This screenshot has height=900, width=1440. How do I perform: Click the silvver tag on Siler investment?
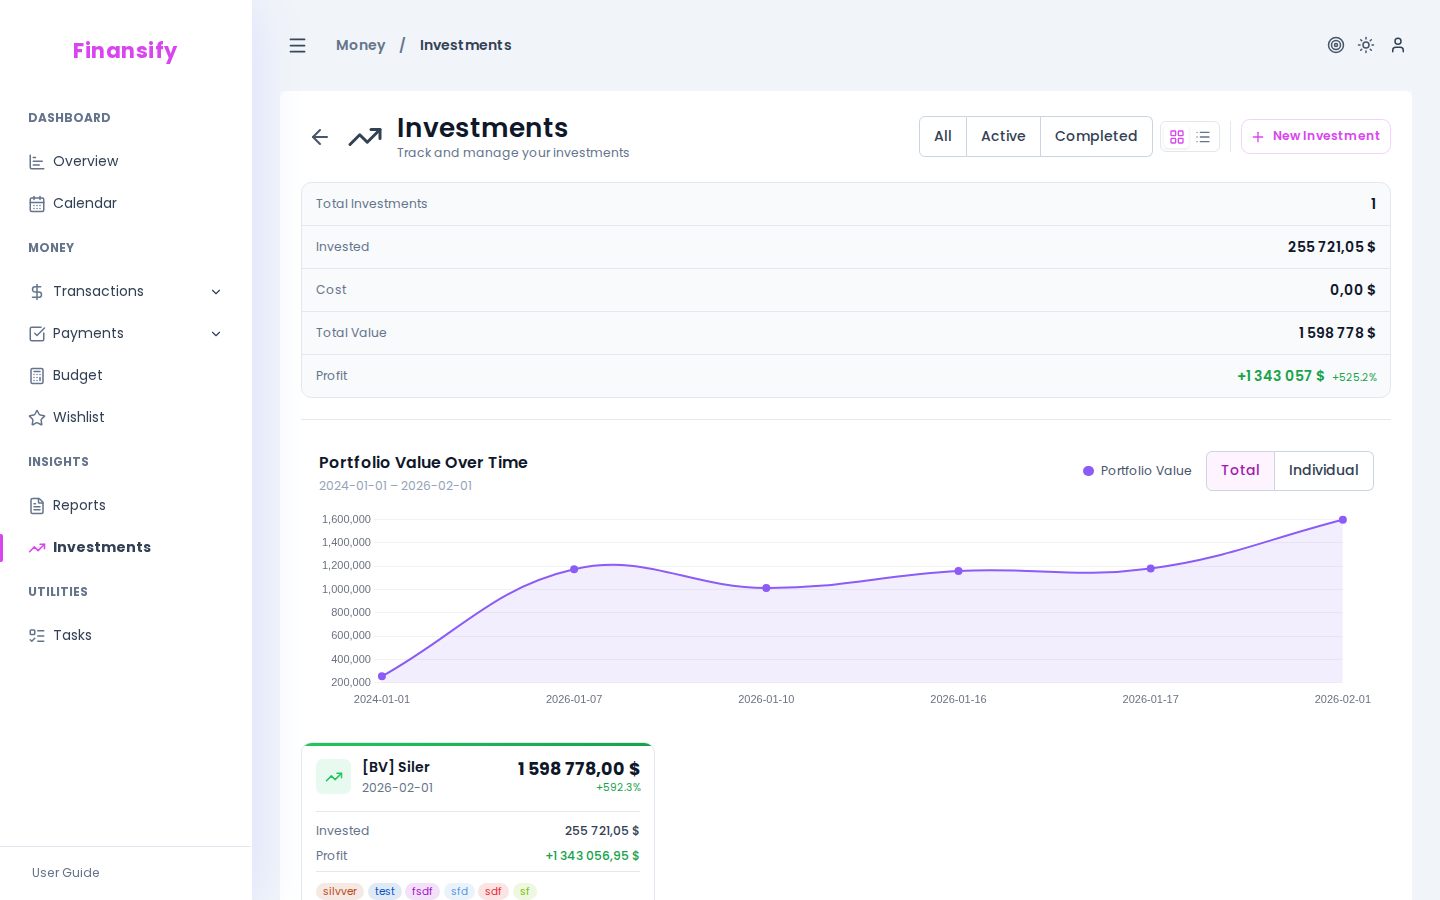point(339,891)
